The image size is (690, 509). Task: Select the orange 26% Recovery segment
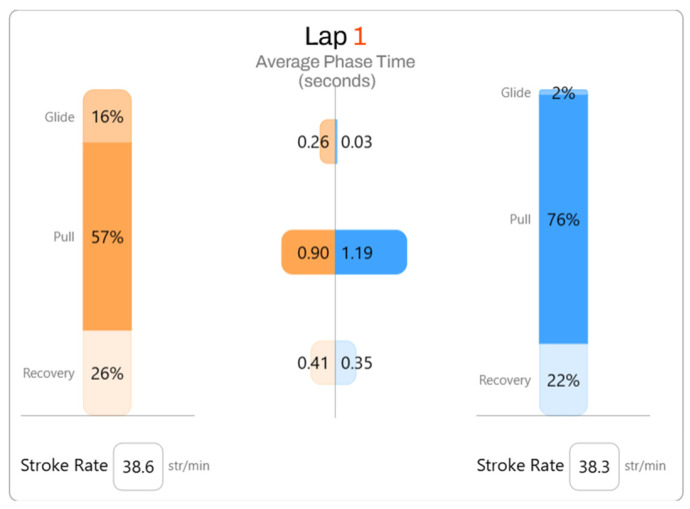tap(107, 373)
